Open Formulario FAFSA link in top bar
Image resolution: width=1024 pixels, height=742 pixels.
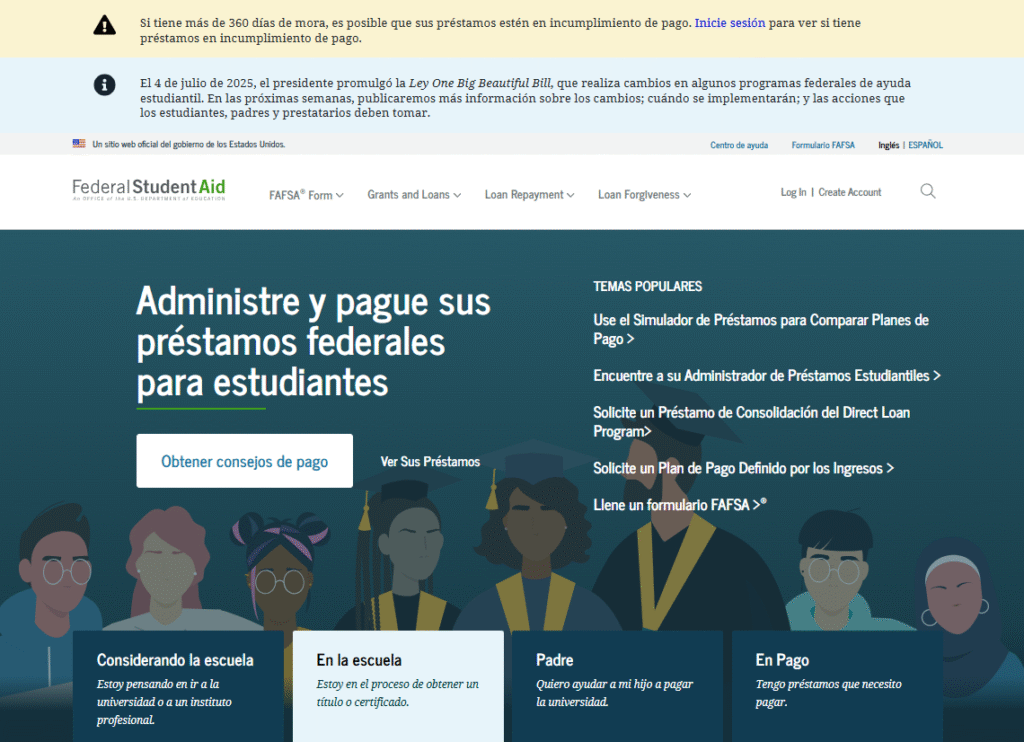(823, 145)
